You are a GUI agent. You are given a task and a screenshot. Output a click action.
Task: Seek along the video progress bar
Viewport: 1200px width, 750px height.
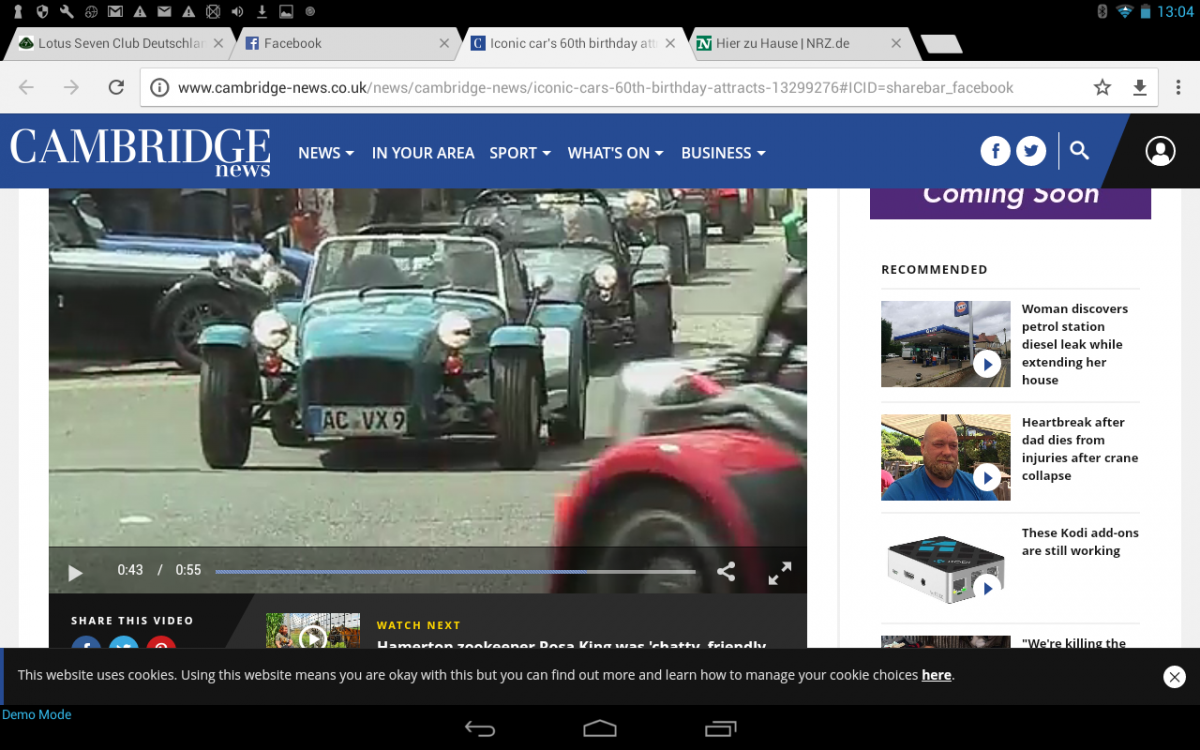pyautogui.click(x=455, y=572)
